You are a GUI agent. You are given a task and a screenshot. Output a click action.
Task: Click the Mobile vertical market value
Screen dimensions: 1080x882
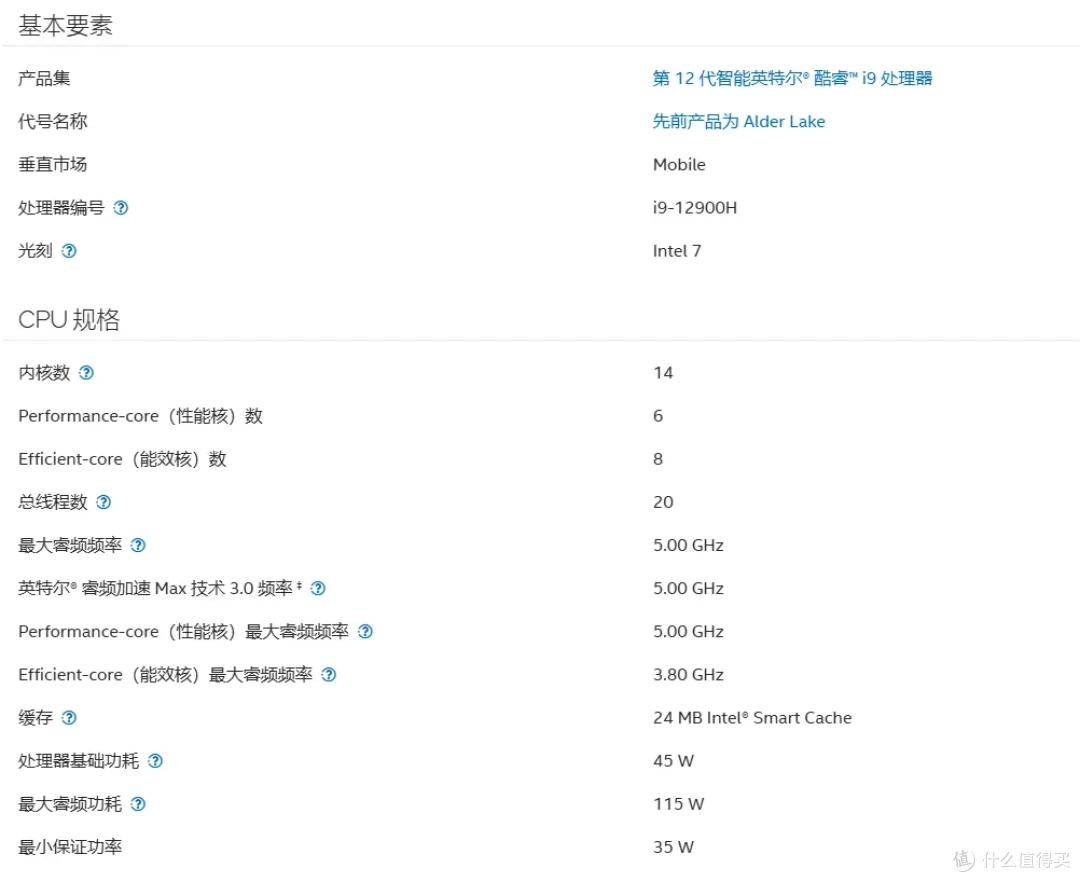[678, 165]
